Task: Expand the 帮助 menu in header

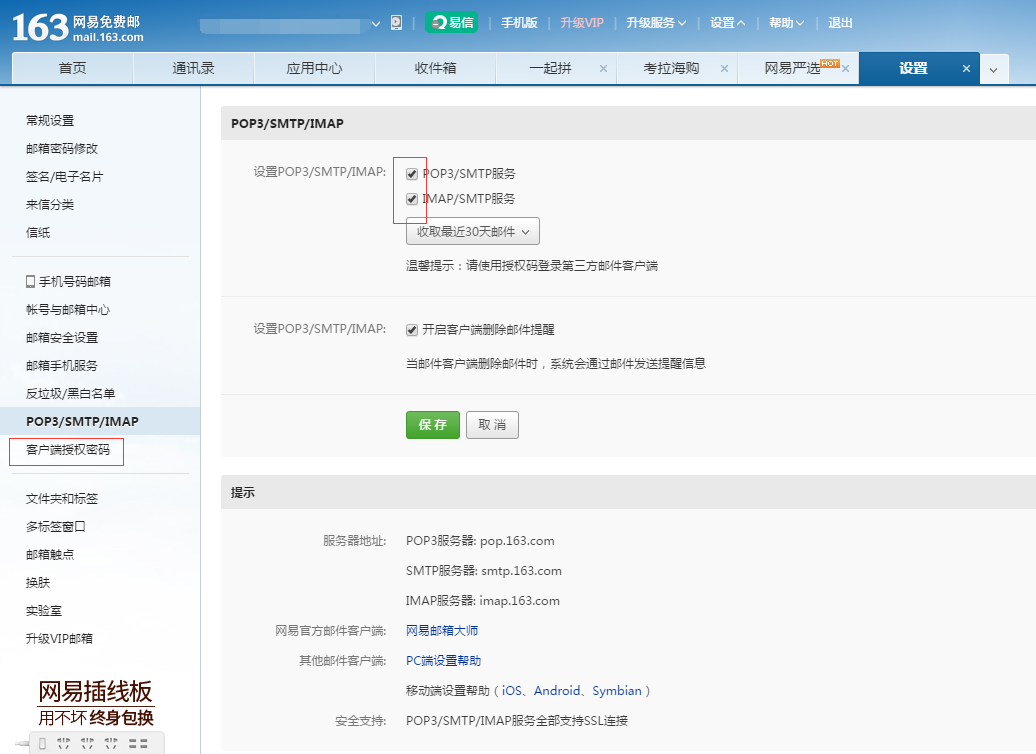Action: 786,23
